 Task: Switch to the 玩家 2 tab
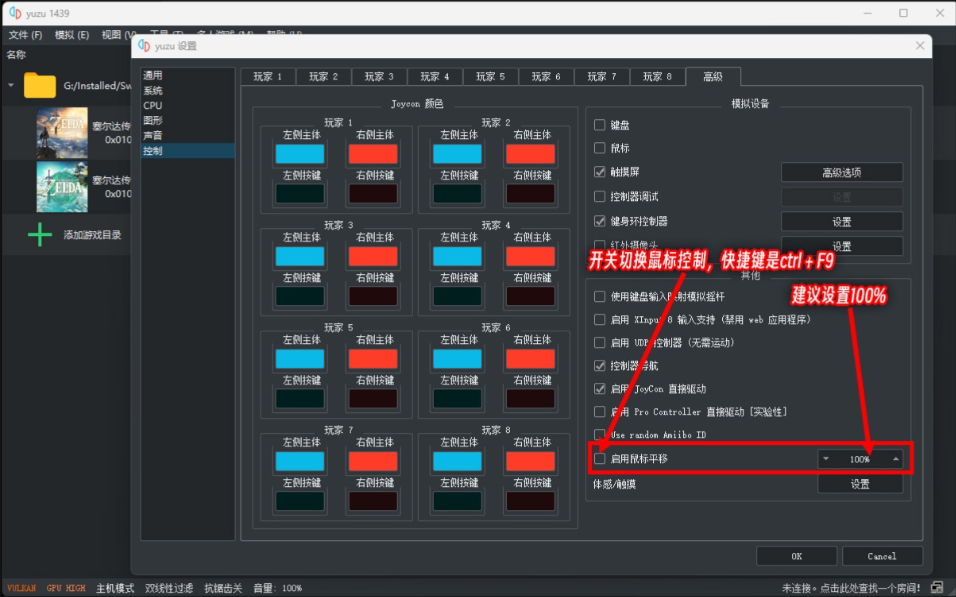click(322, 75)
